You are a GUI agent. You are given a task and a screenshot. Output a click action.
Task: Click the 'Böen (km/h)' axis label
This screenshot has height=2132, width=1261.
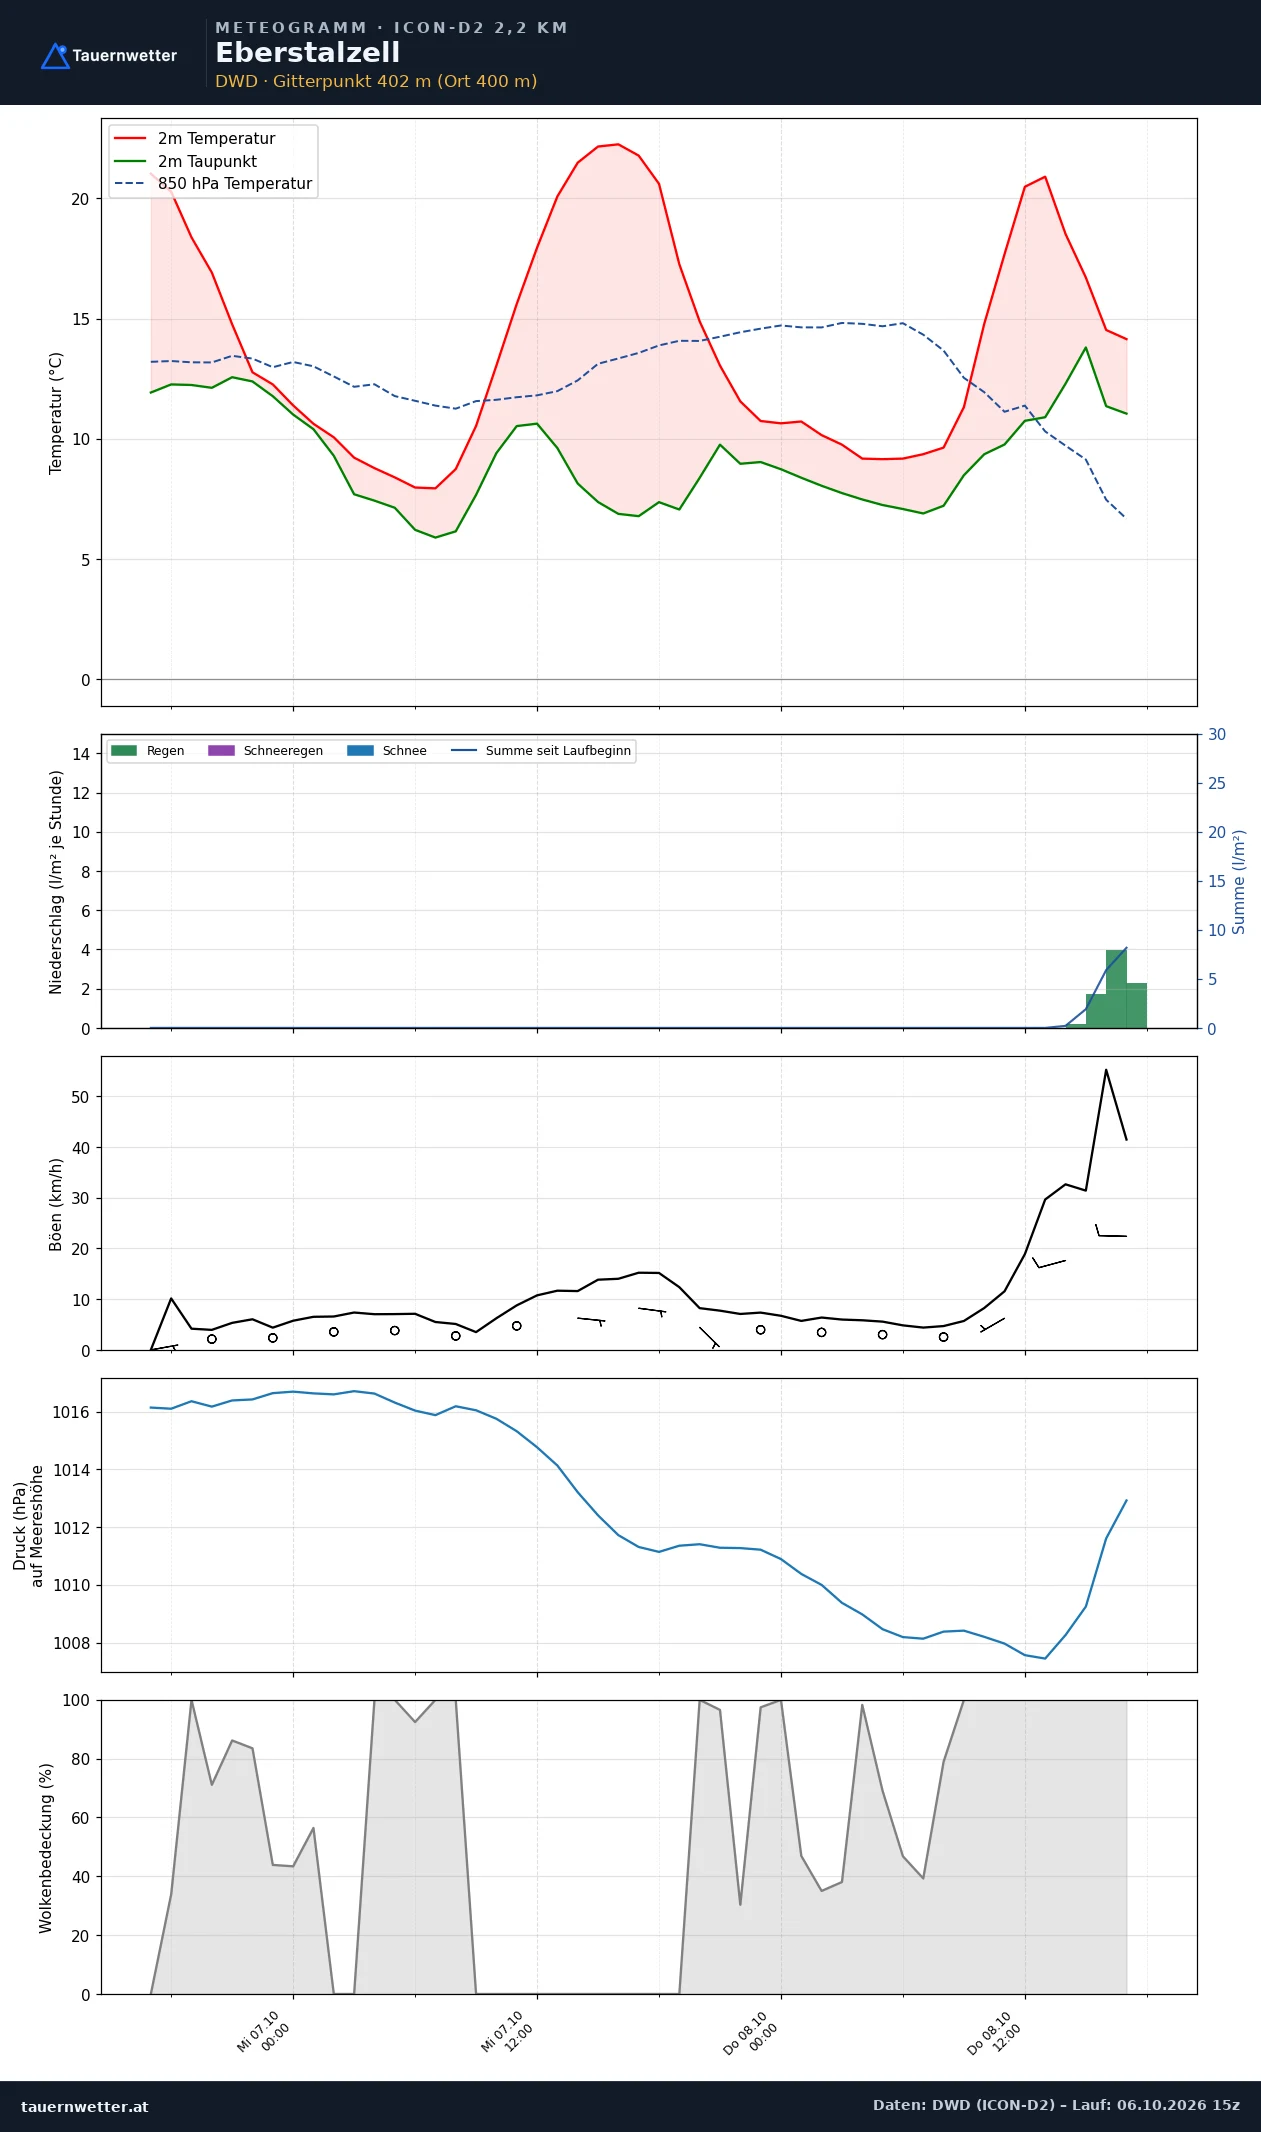click(x=56, y=1205)
